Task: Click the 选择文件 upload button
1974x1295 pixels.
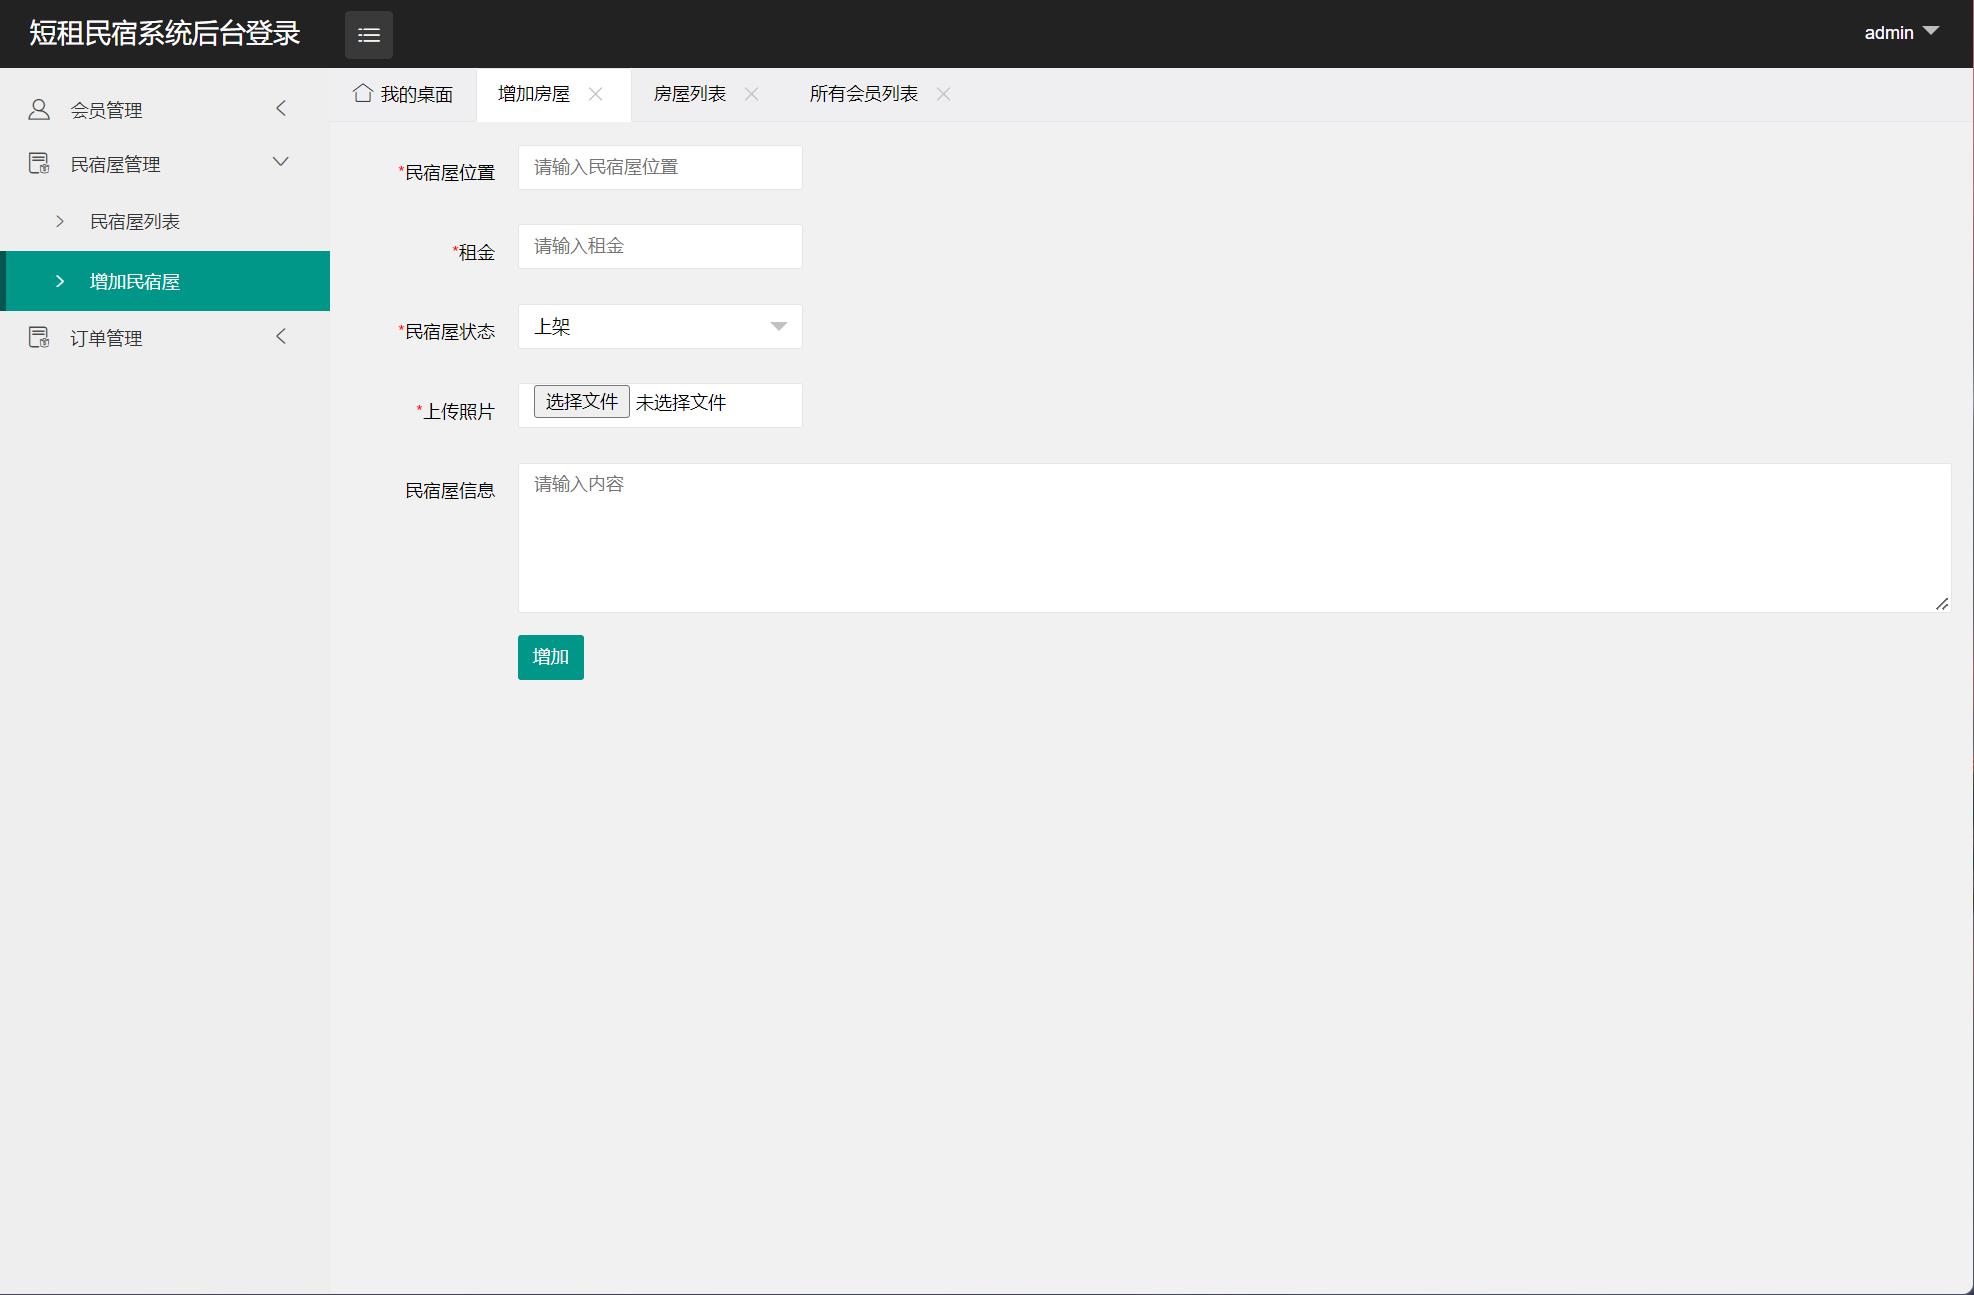Action: tap(581, 402)
